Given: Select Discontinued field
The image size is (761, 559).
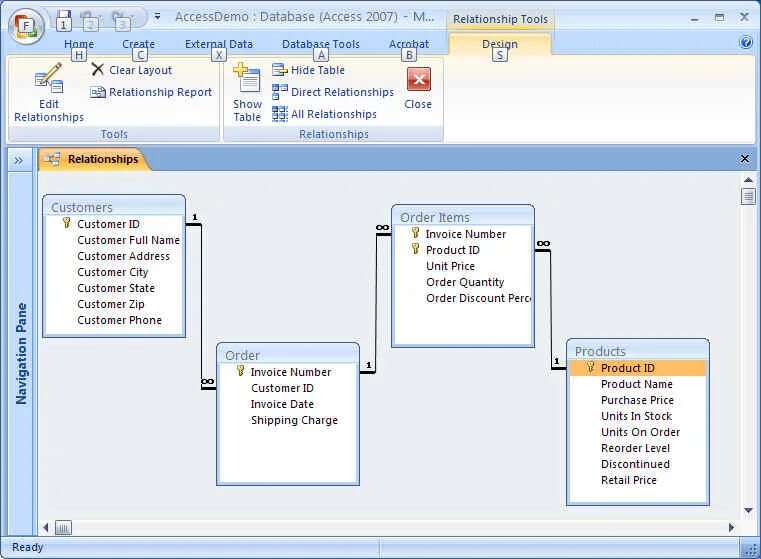Looking at the screenshot, I should [x=638, y=463].
